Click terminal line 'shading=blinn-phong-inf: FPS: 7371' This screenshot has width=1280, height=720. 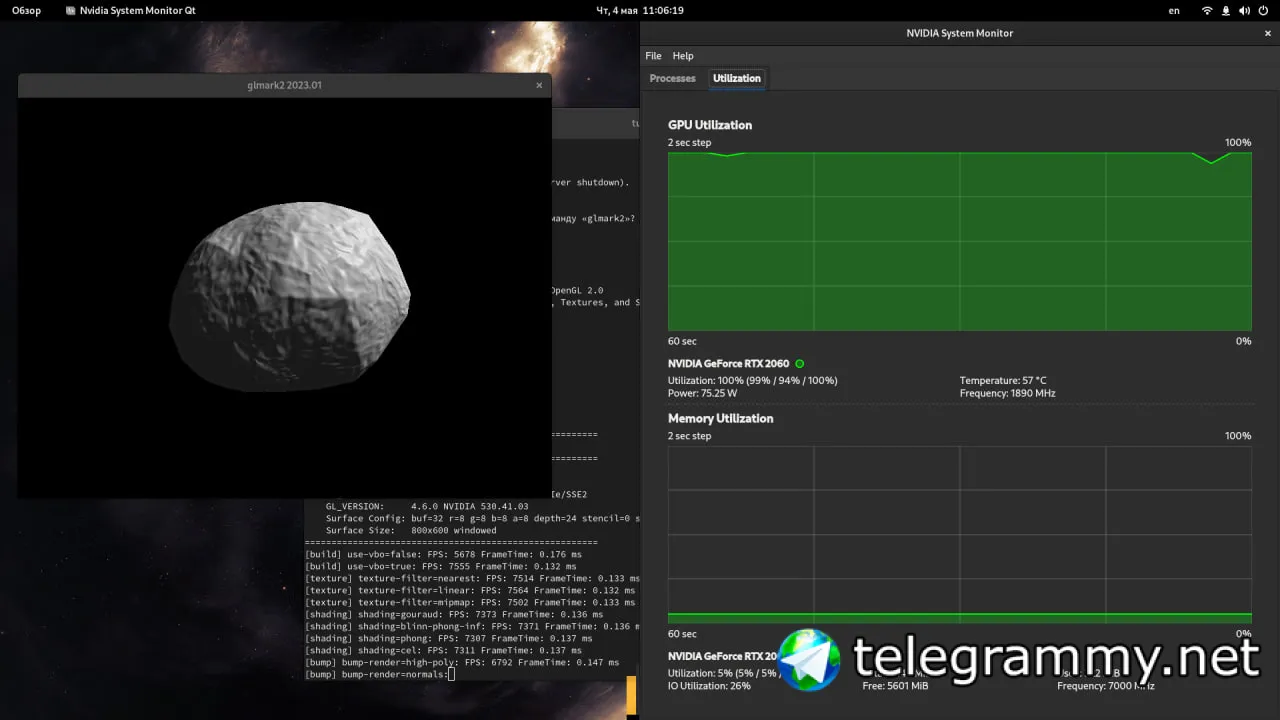click(472, 626)
